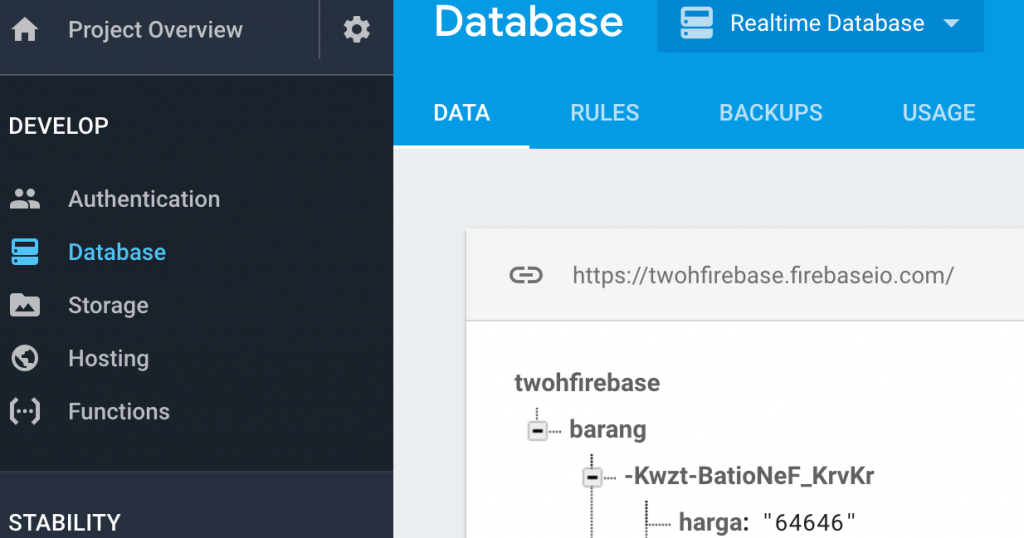This screenshot has height=538, width=1024.
Task: Select the -Kwzt-BatioNeF_KrvKr key
Action: click(749, 476)
